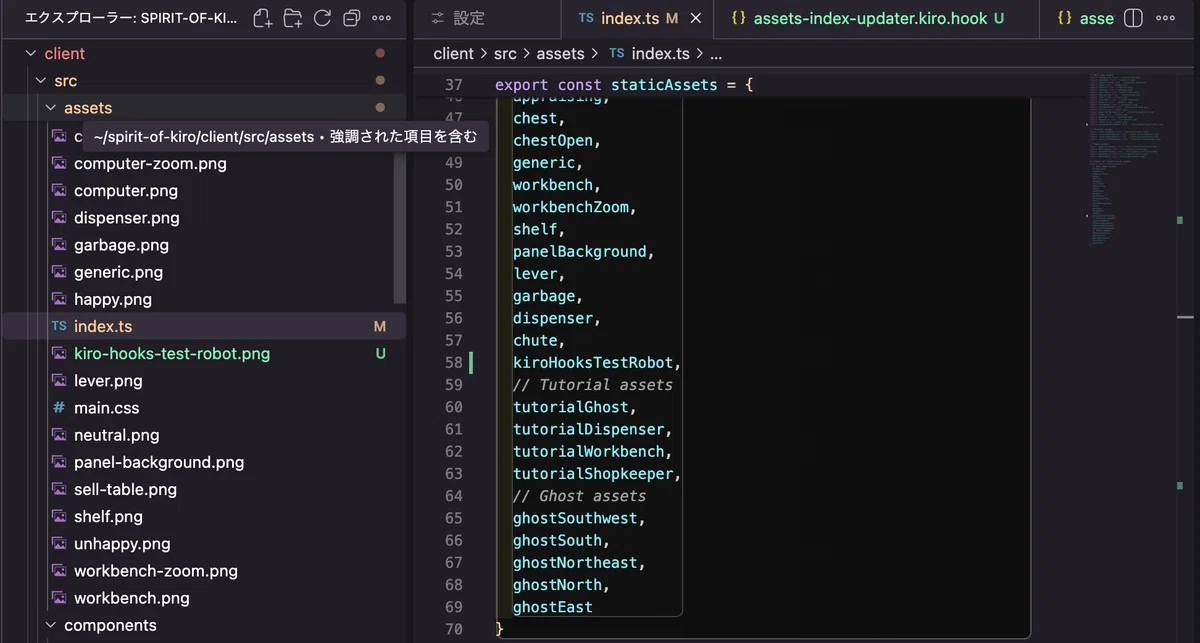
Task: Open computer-zoom.png file
Action: point(150,163)
